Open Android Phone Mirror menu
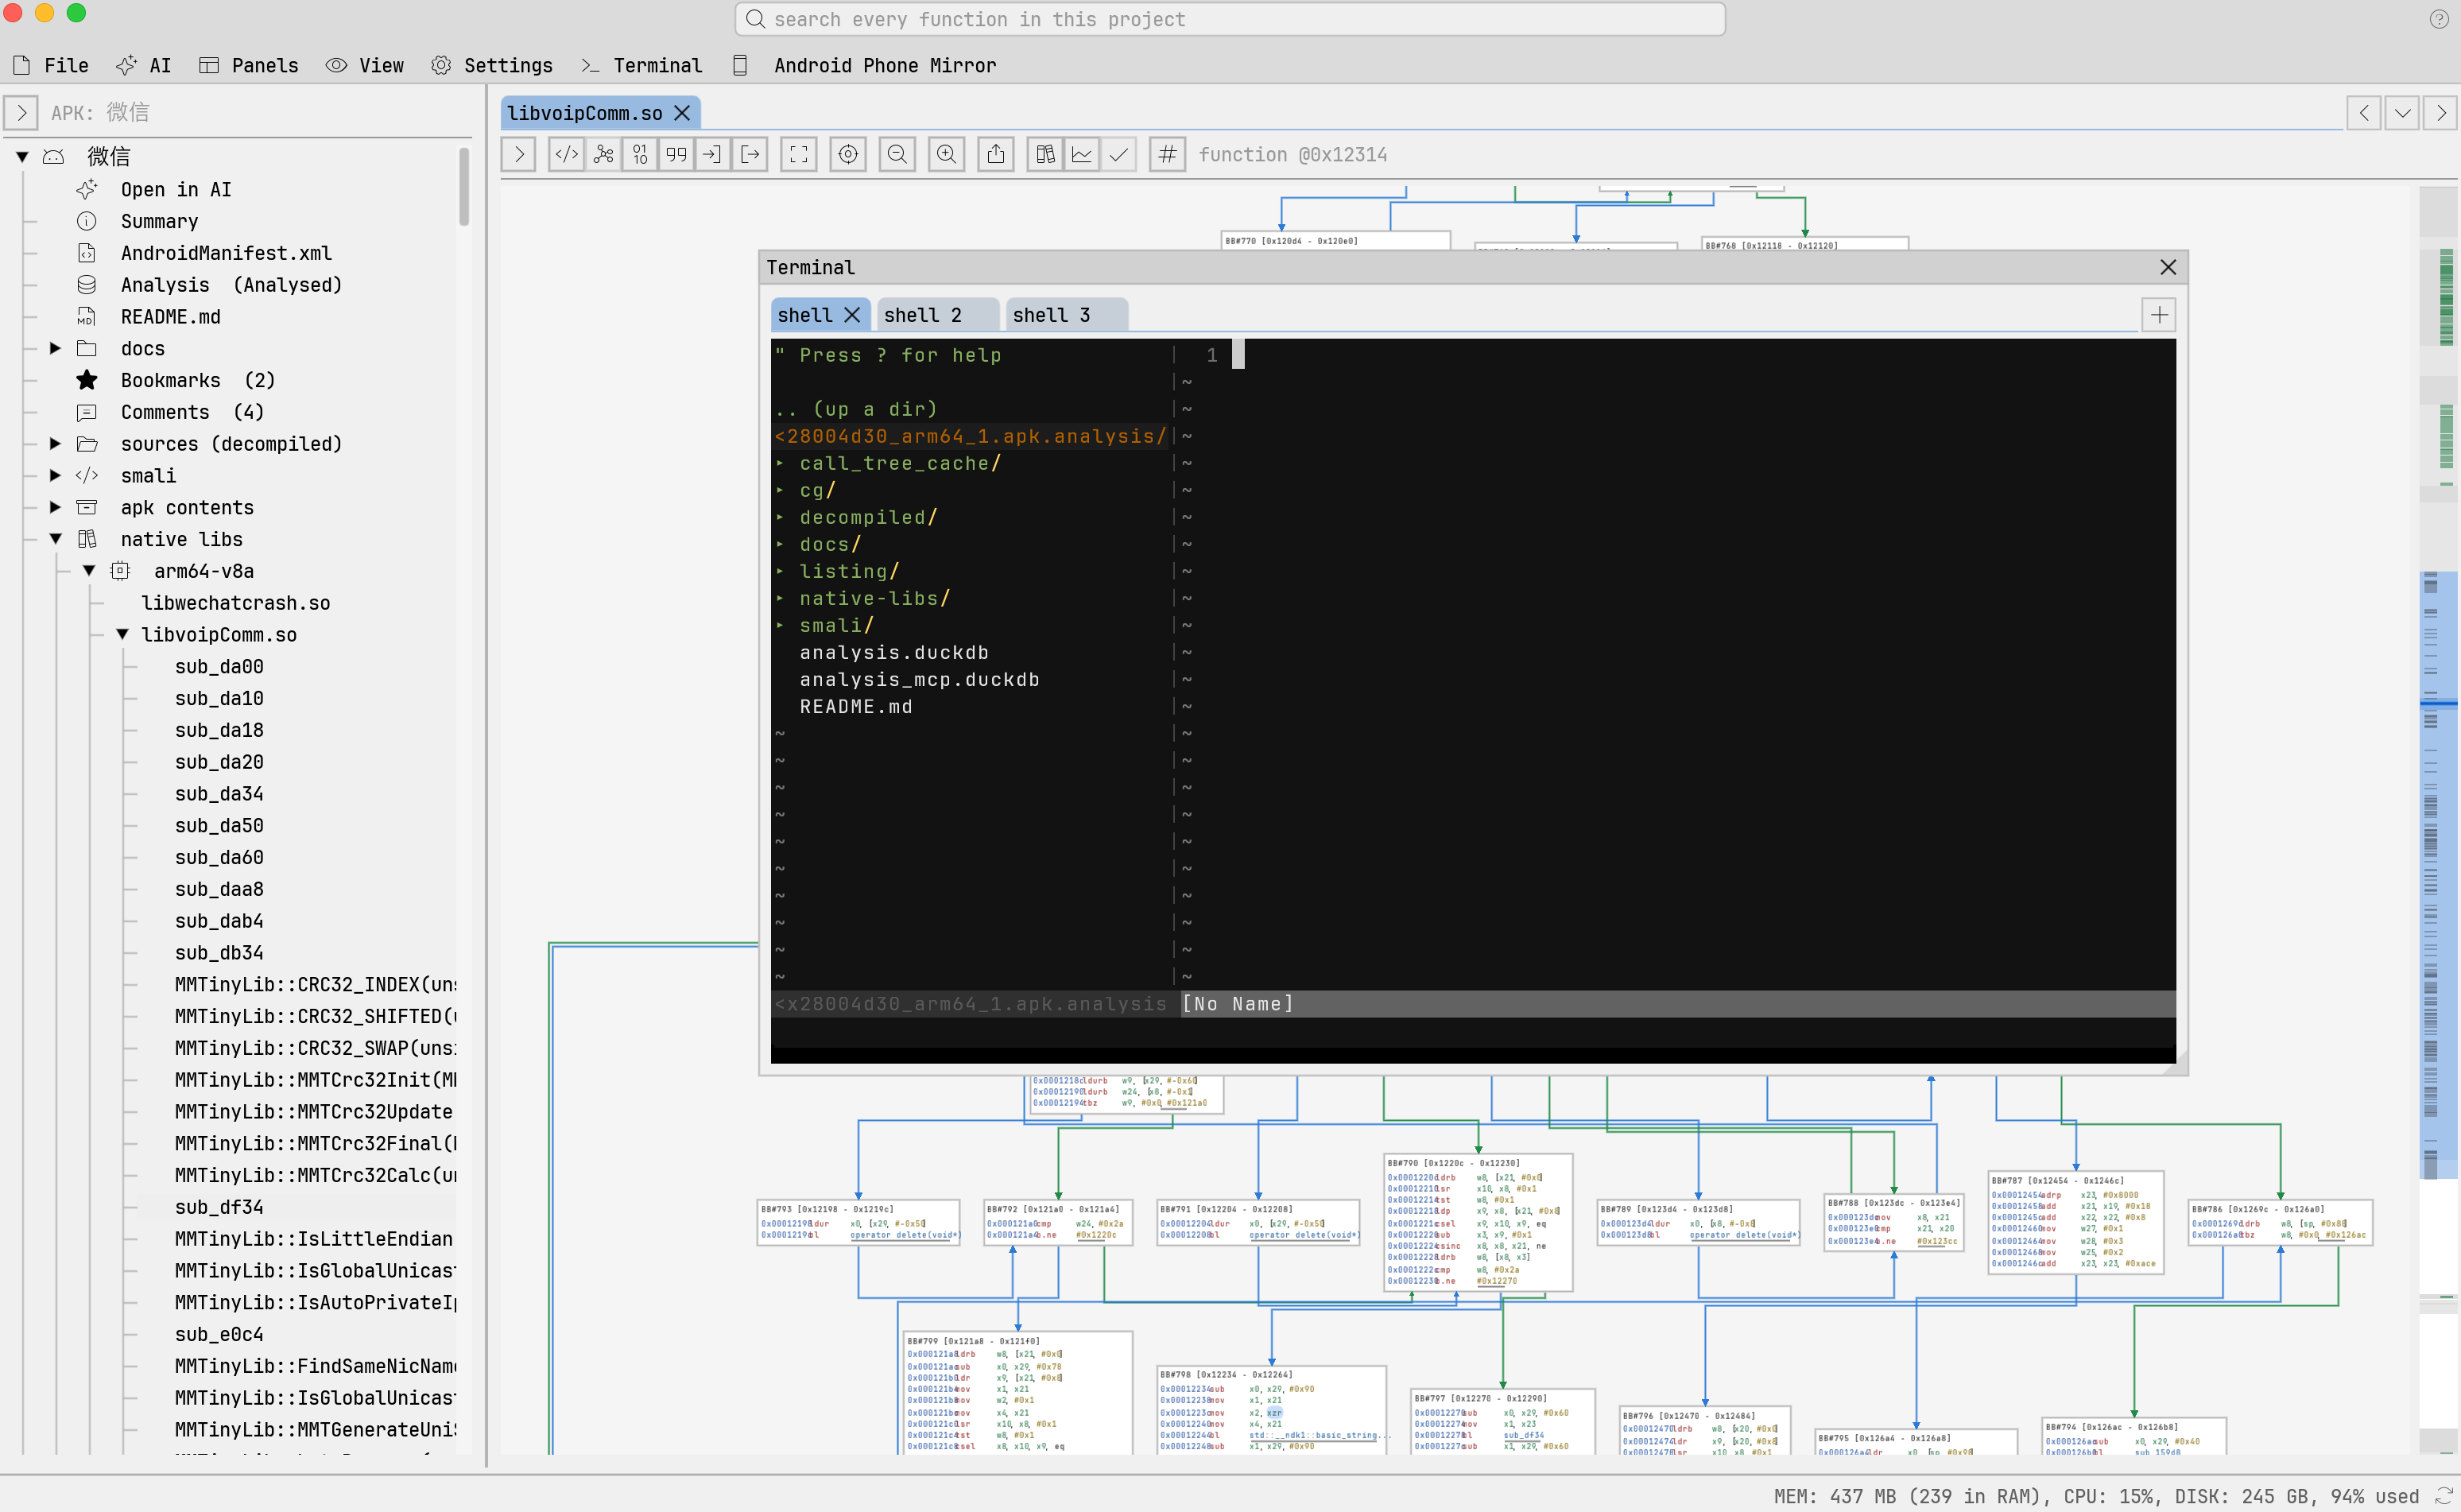This screenshot has width=2461, height=1512. [x=865, y=65]
